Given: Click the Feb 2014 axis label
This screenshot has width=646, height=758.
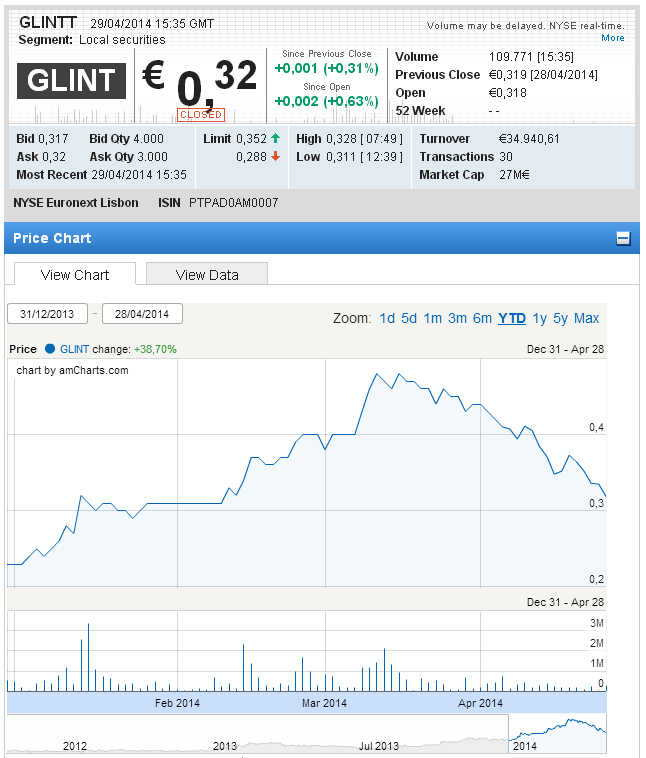Looking at the screenshot, I should [177, 703].
